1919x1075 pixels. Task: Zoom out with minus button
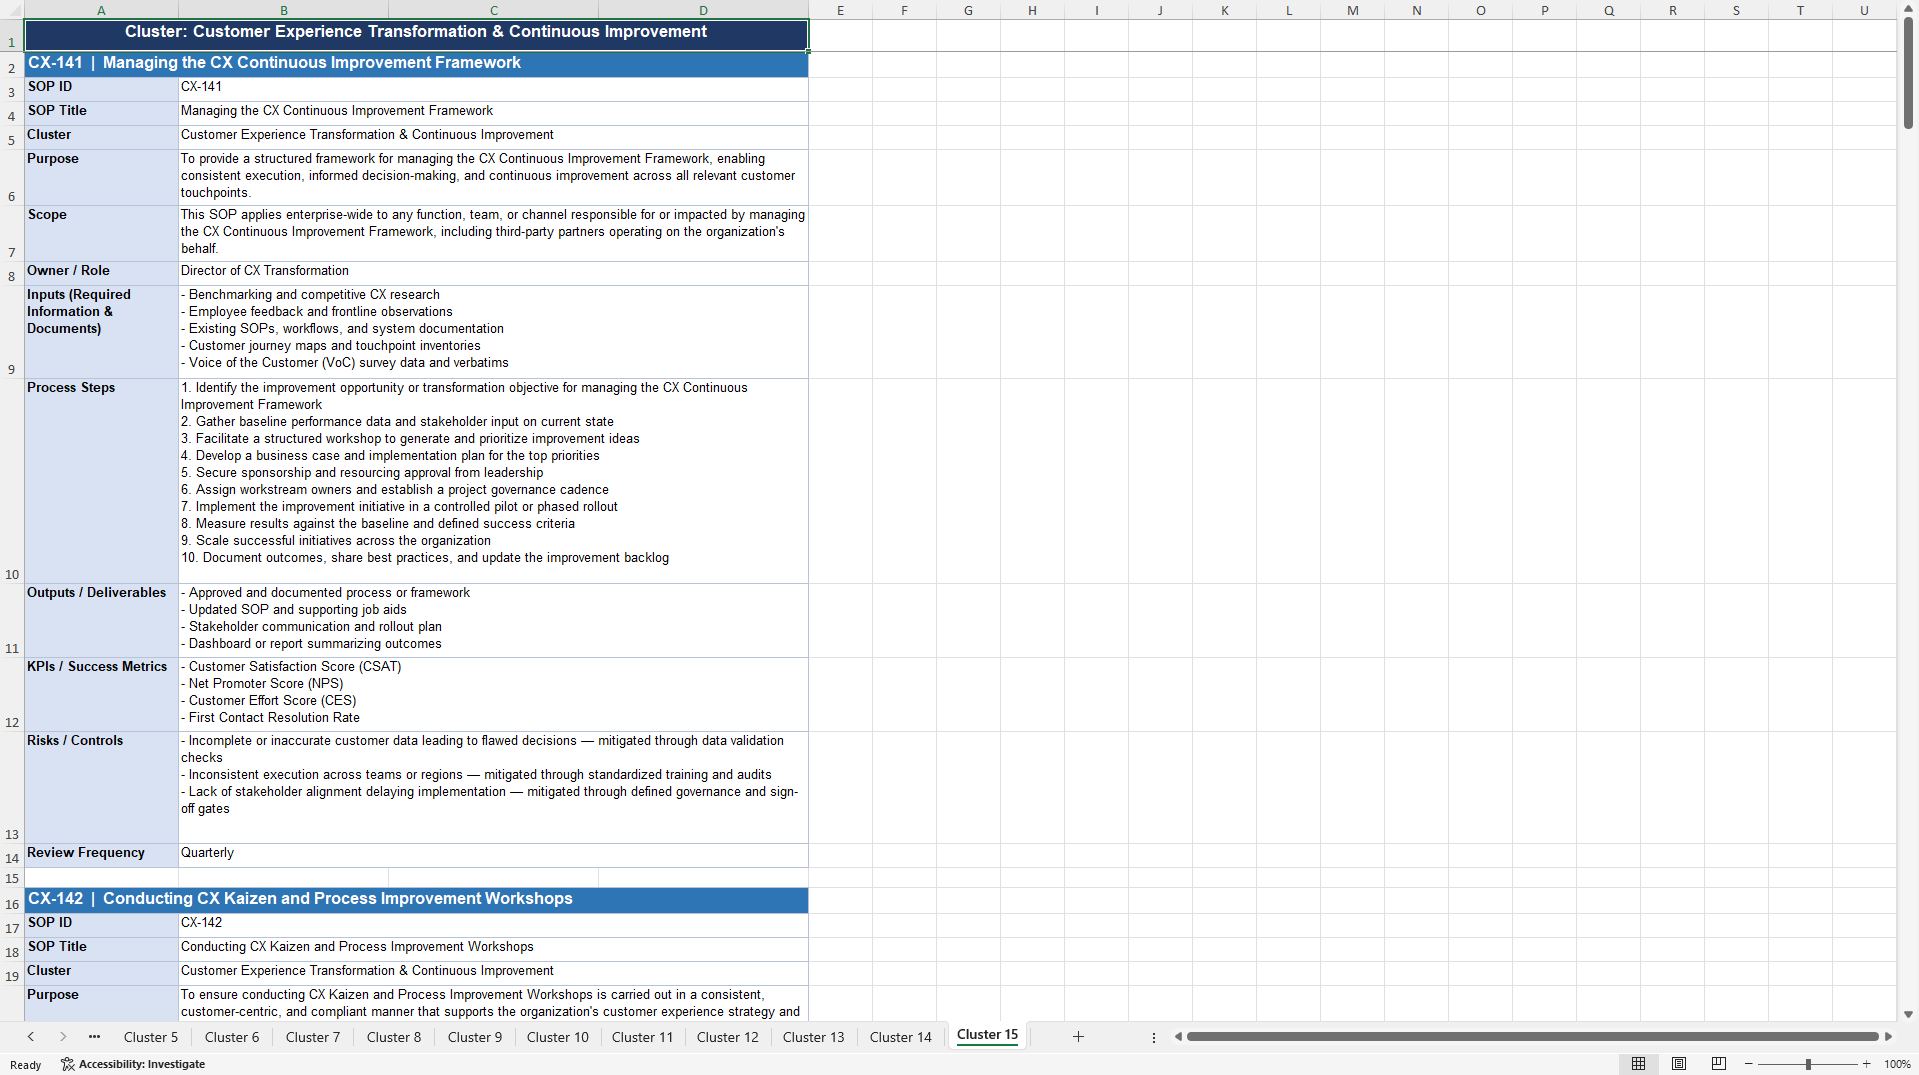pos(1749,1064)
